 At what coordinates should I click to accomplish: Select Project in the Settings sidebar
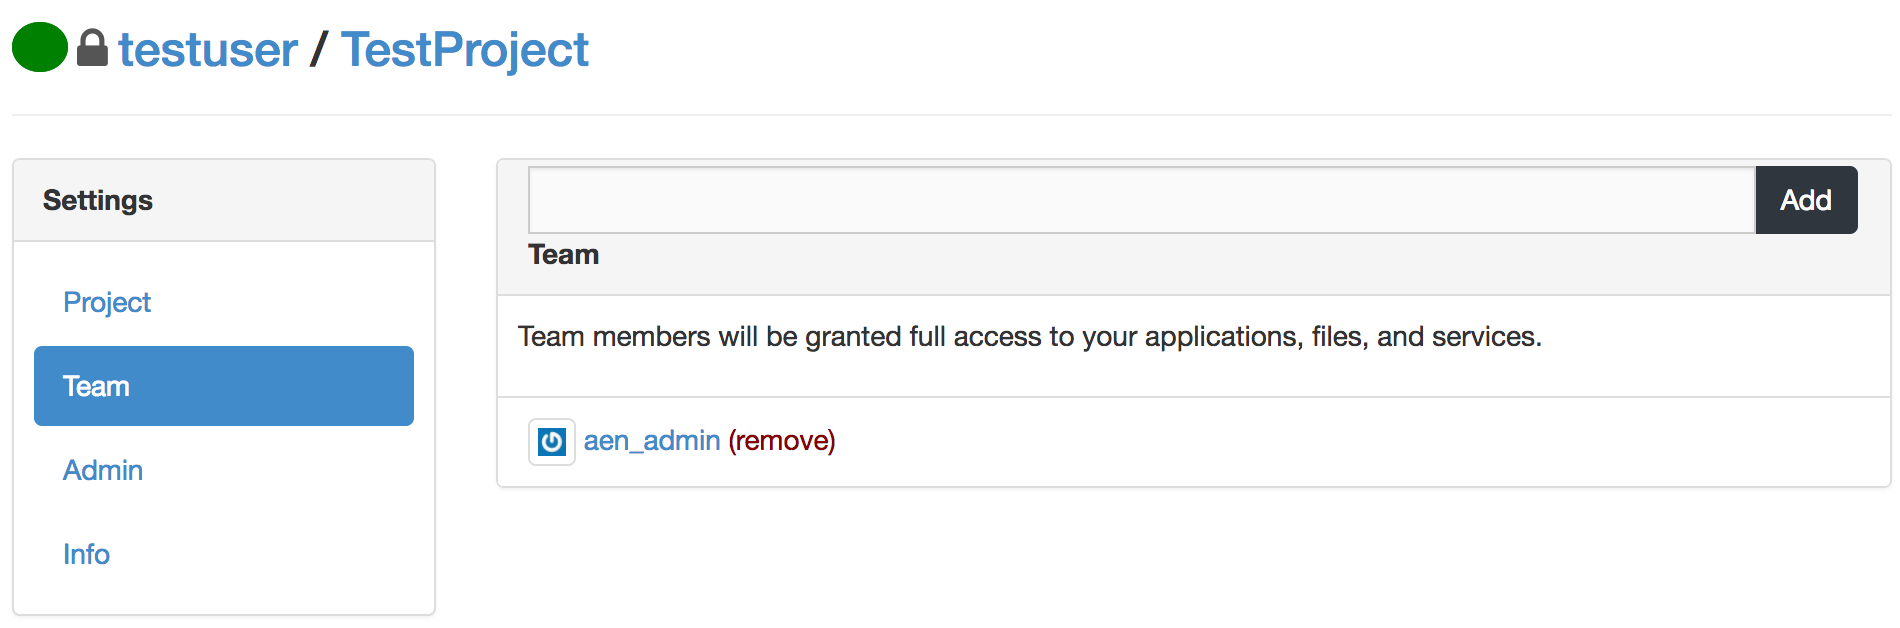coord(107,302)
